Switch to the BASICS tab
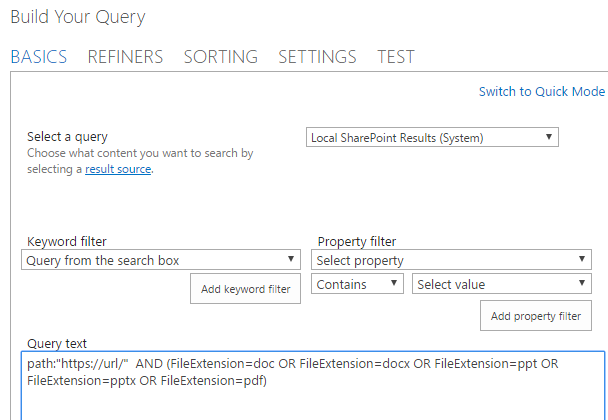 tap(39, 57)
